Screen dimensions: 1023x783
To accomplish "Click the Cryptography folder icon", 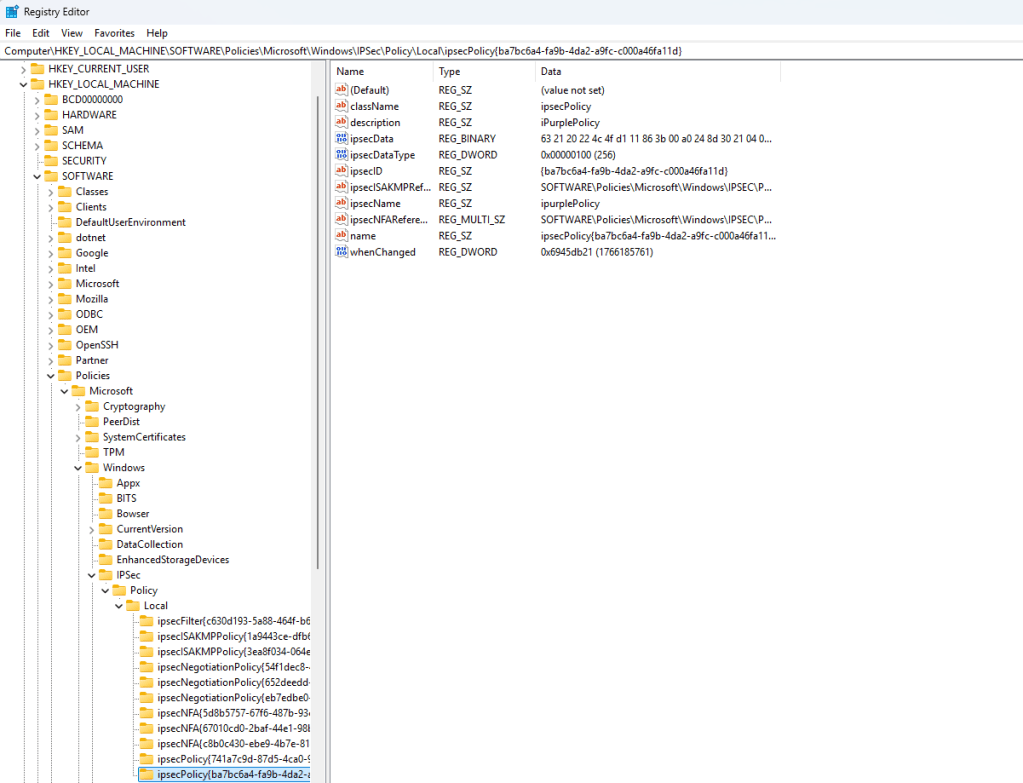I will 92,407.
